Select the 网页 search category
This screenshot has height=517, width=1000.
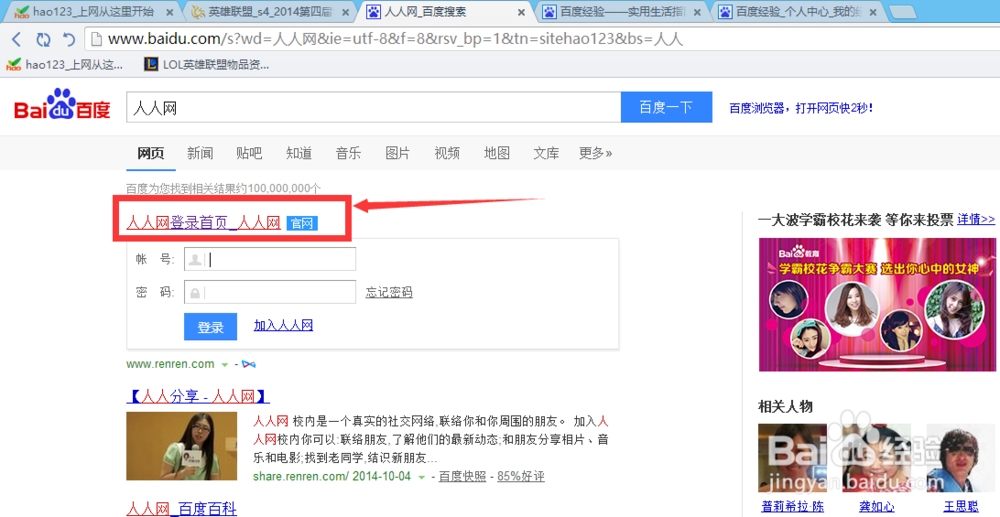pyautogui.click(x=151, y=153)
